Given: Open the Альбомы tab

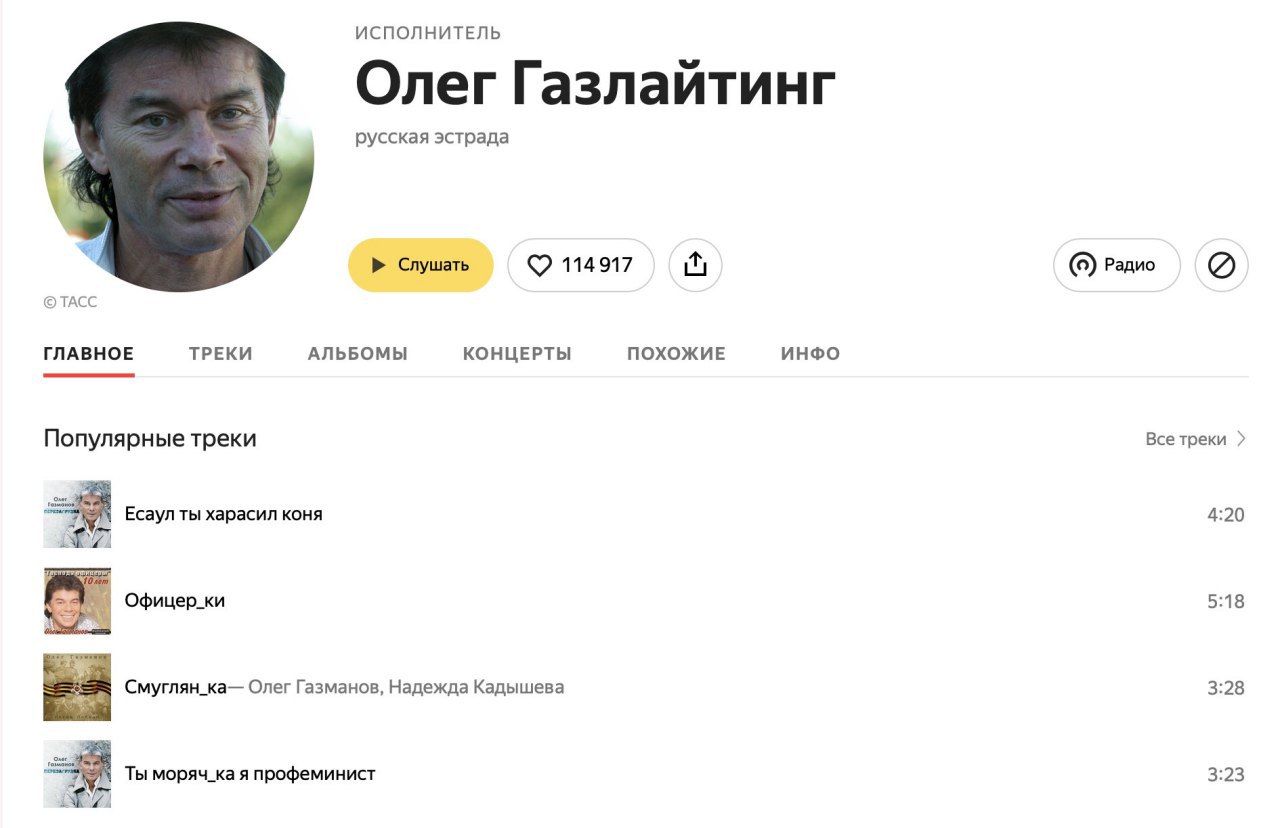Looking at the screenshot, I should 358,353.
